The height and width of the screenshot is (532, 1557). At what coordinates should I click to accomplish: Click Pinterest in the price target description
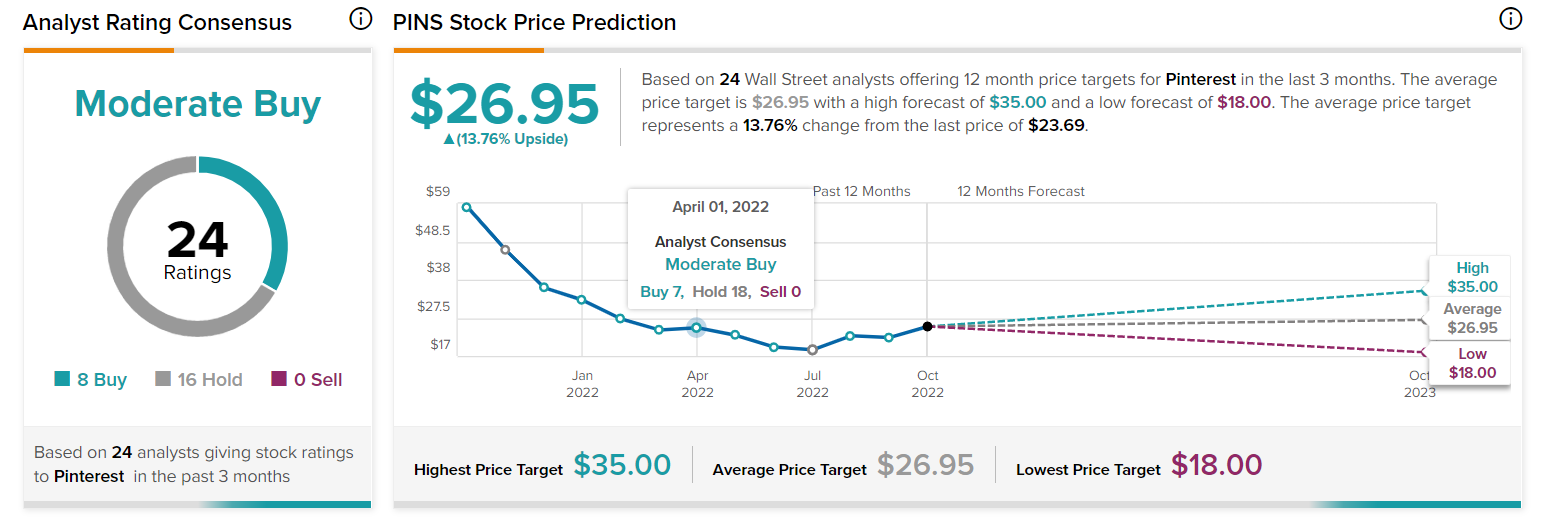[1200, 79]
